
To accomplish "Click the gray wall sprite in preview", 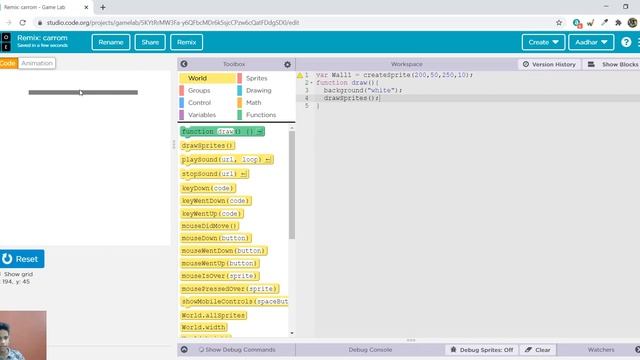I will tap(83, 93).
